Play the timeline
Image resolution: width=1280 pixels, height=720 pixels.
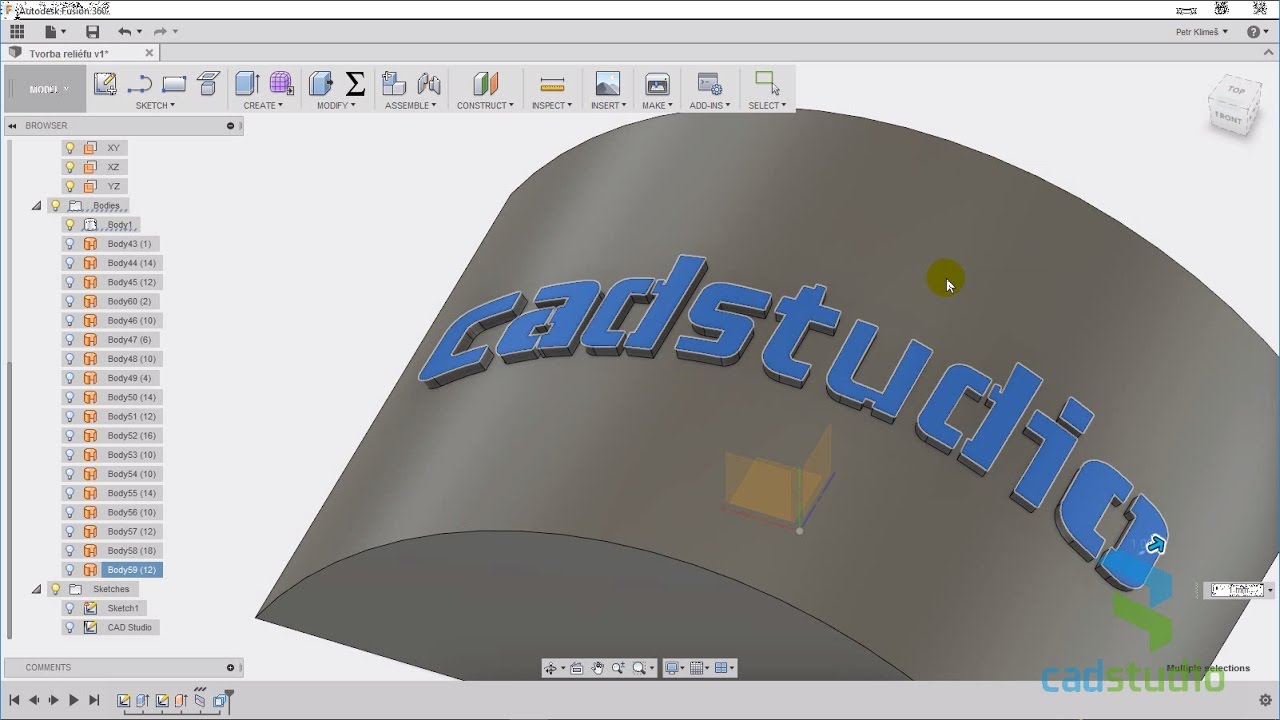(x=73, y=701)
